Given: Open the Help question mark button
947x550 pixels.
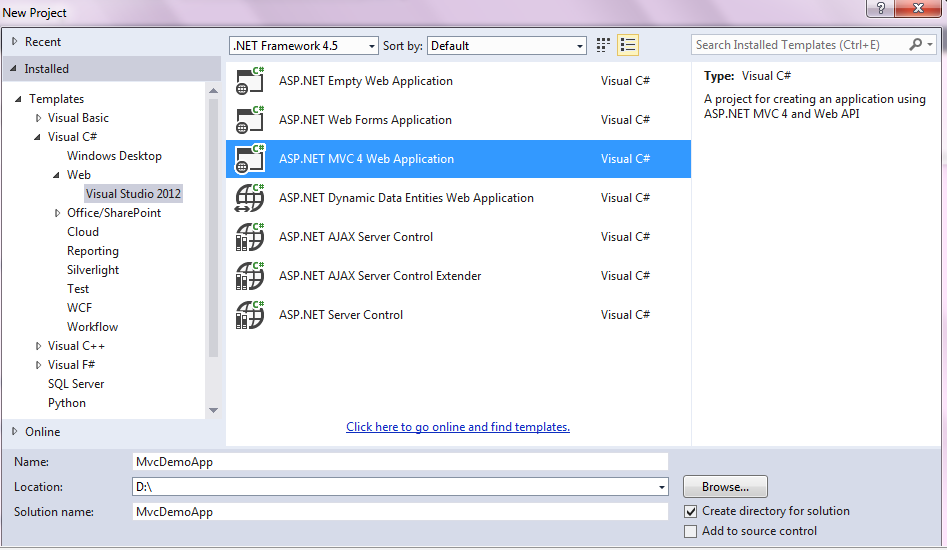Looking at the screenshot, I should 881,8.
